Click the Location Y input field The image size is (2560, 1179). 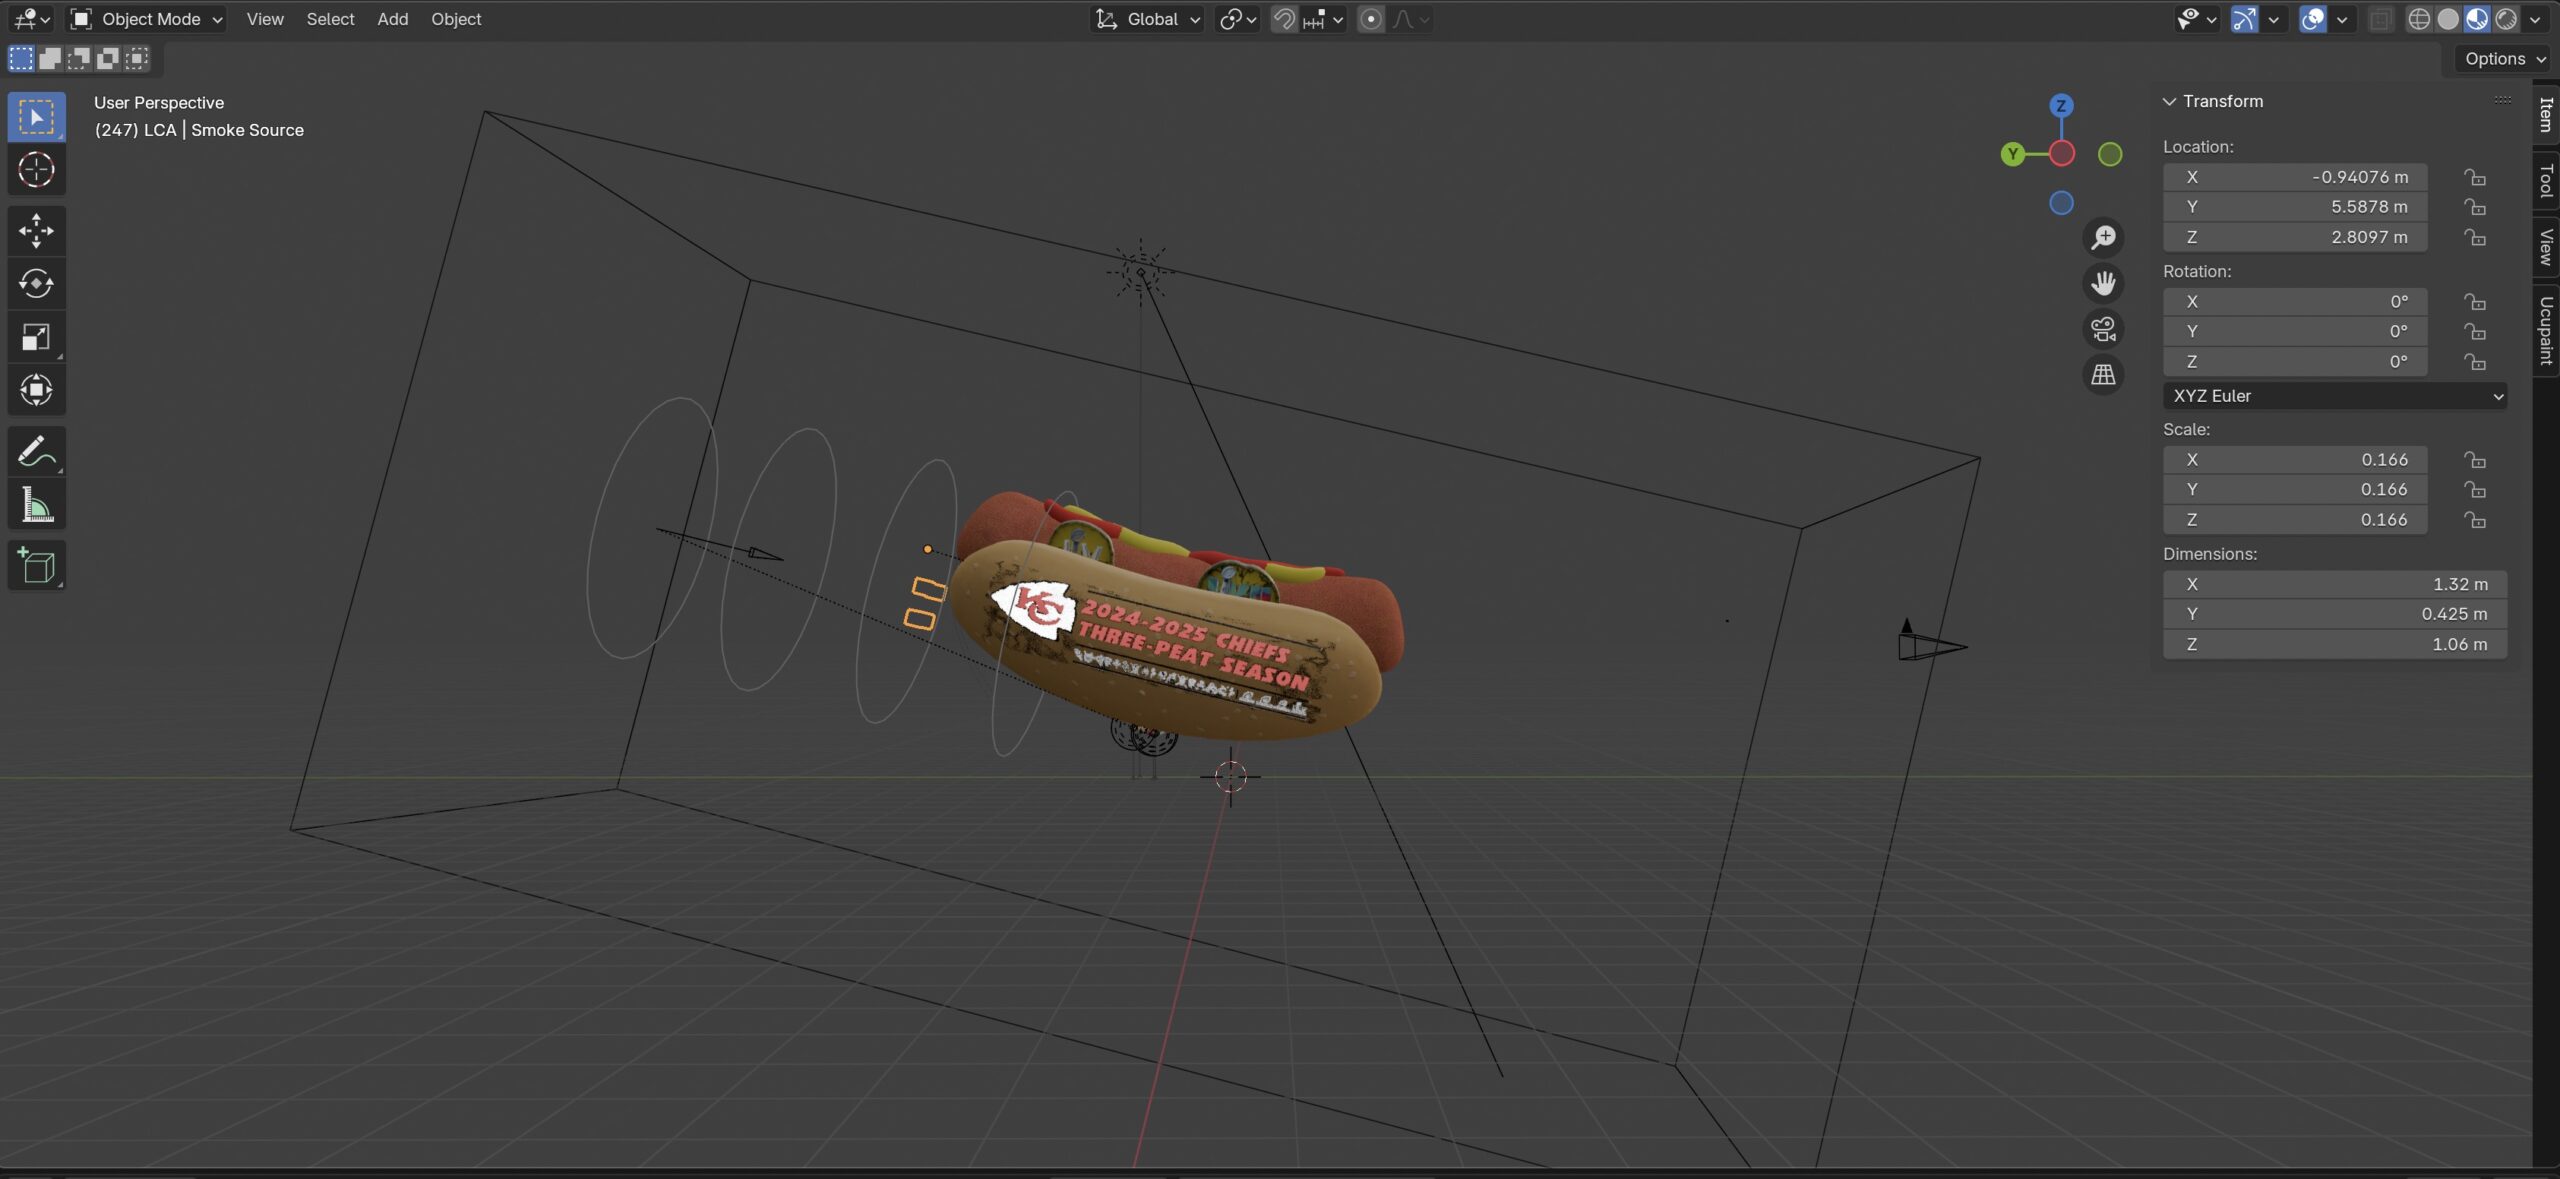[2294, 206]
